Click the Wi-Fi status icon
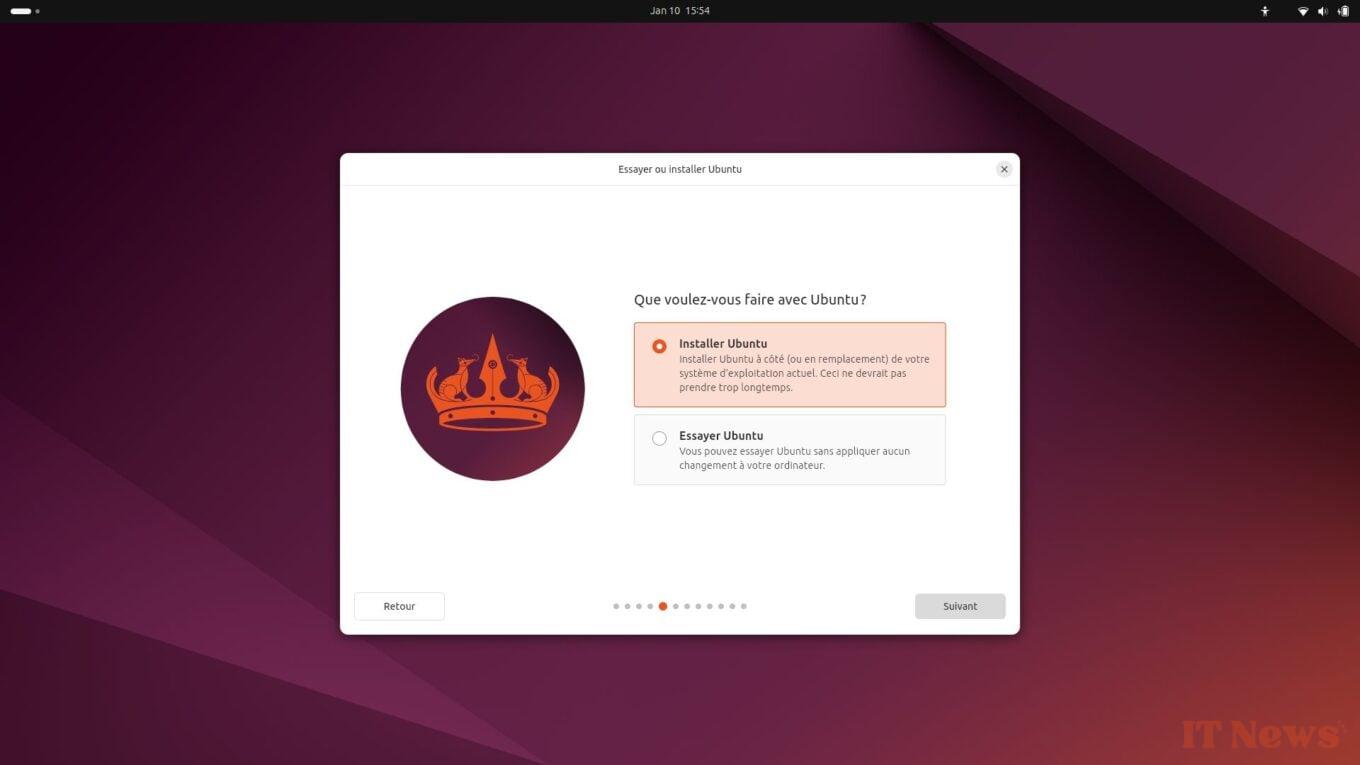1360x765 pixels. click(1302, 11)
